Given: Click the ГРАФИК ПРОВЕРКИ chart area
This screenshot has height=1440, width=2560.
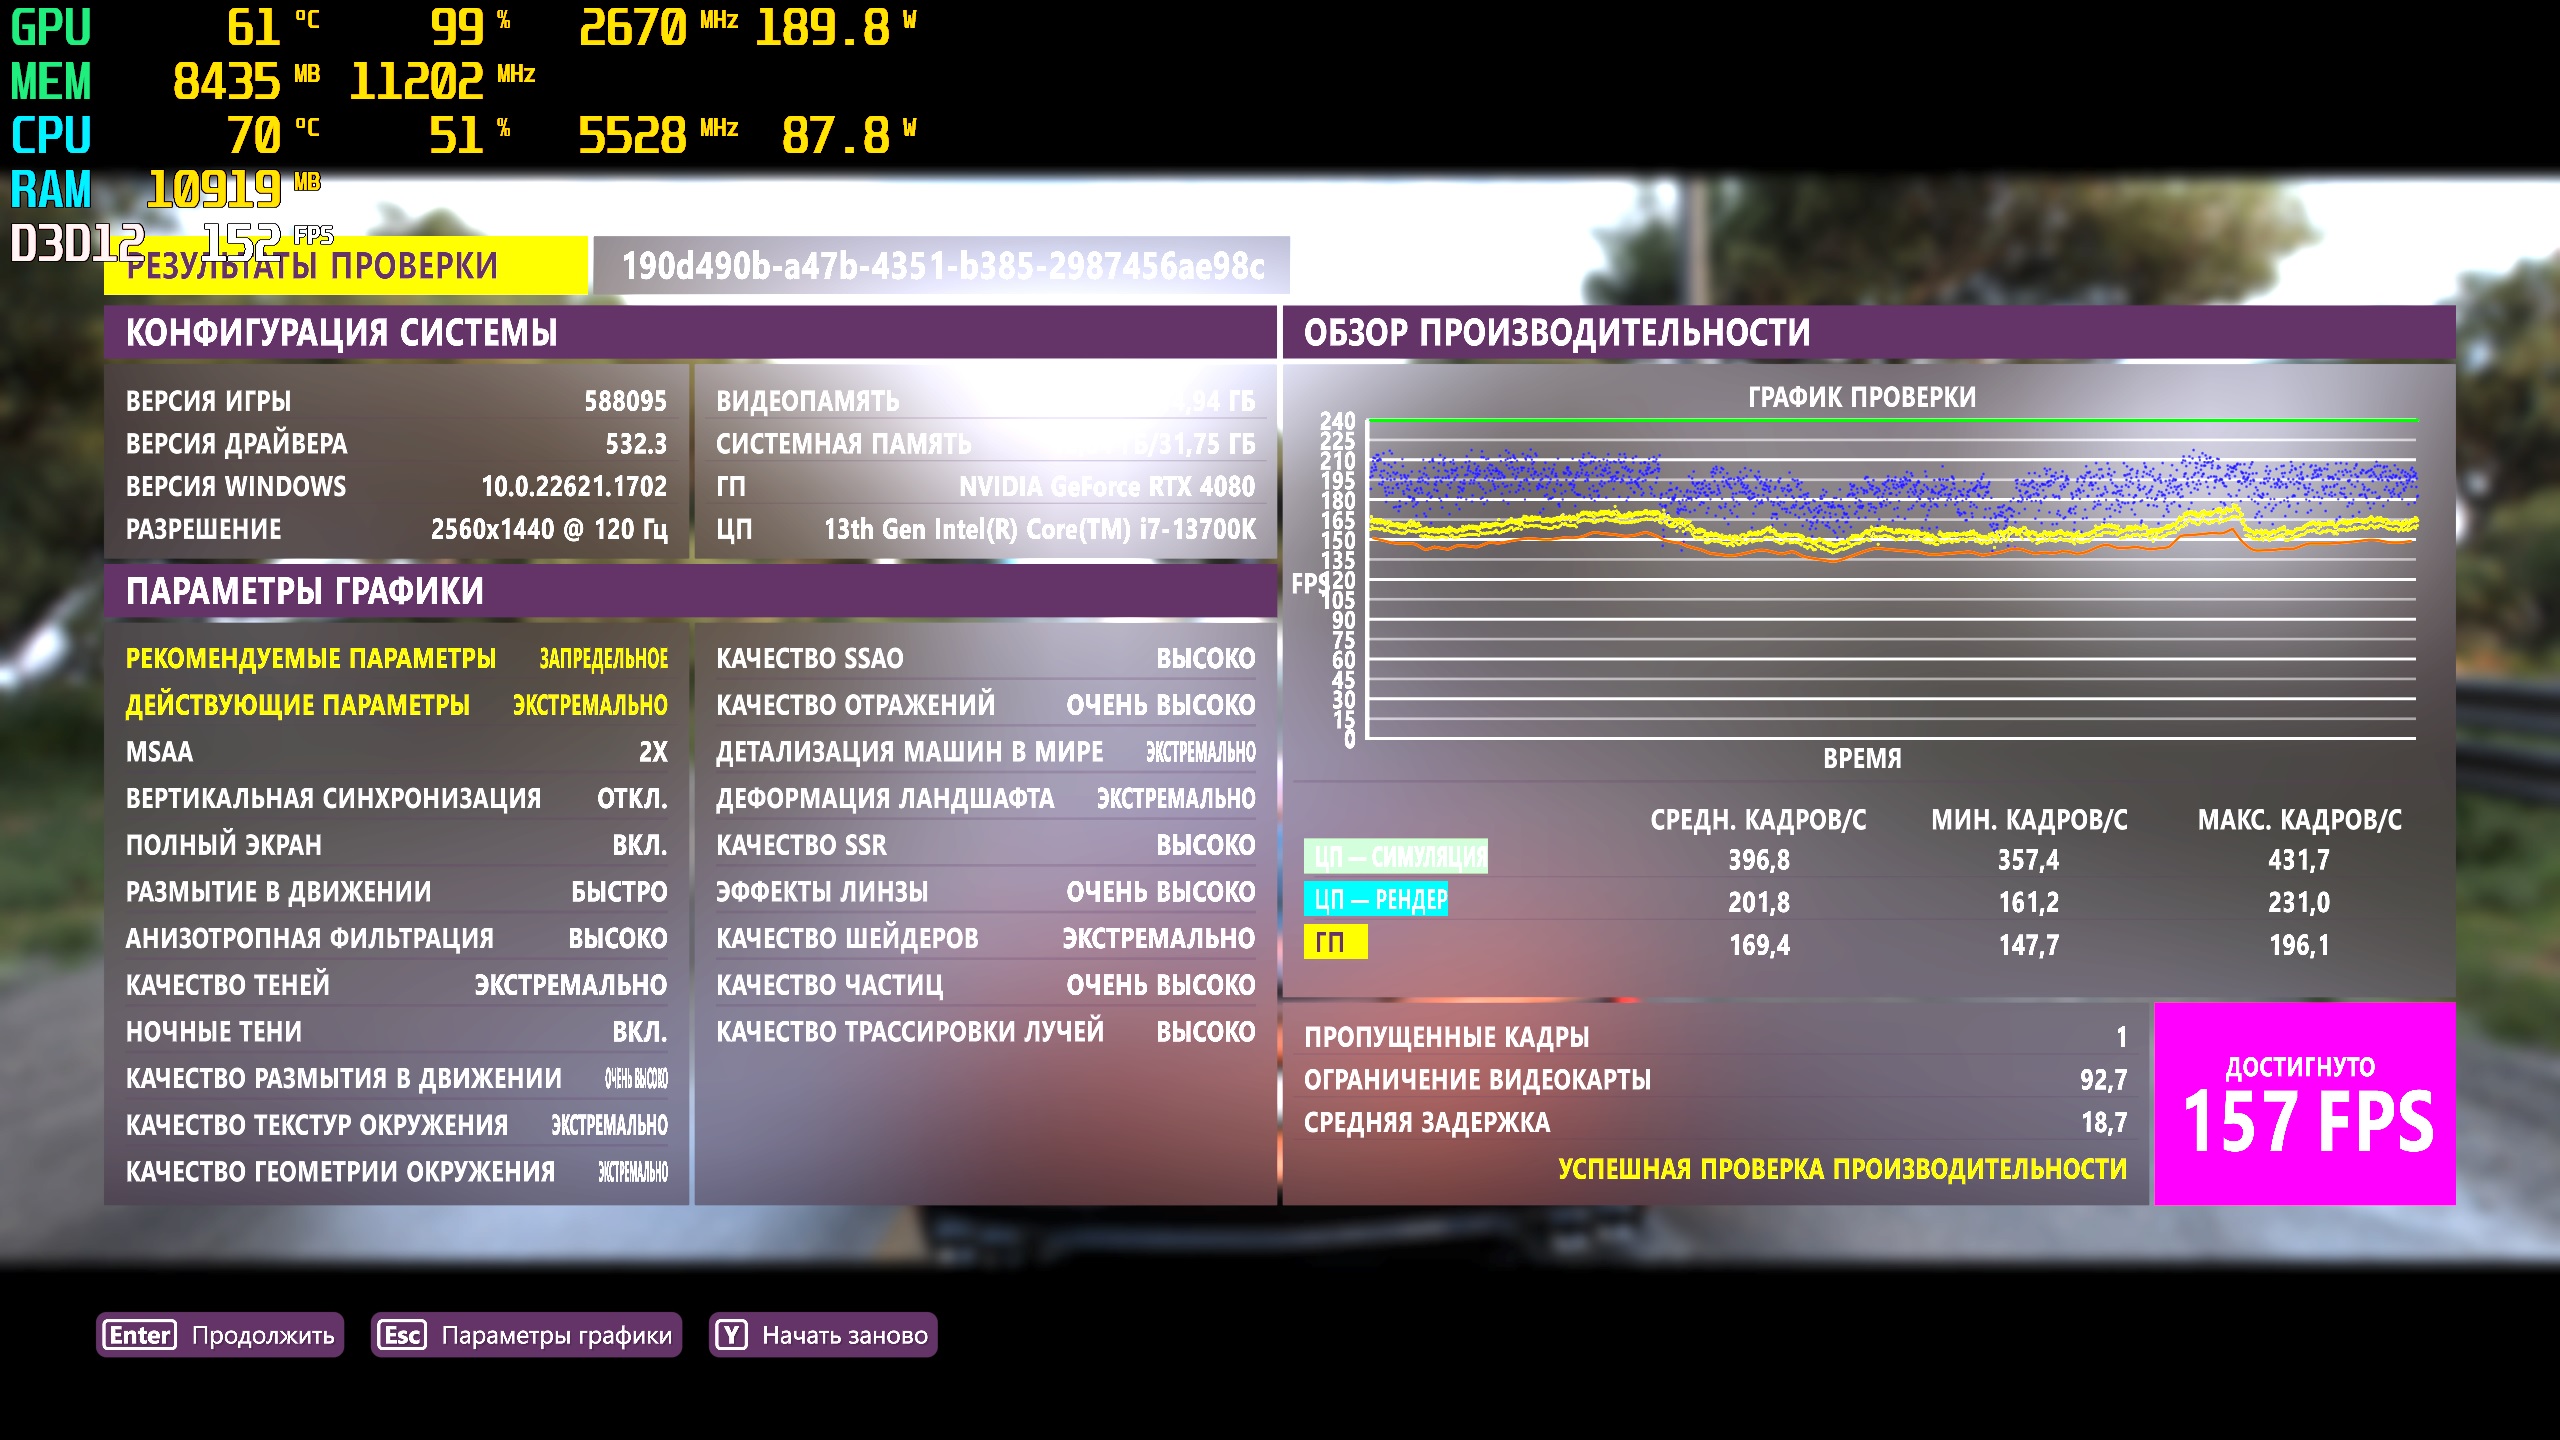Looking at the screenshot, I should tap(1890, 580).
